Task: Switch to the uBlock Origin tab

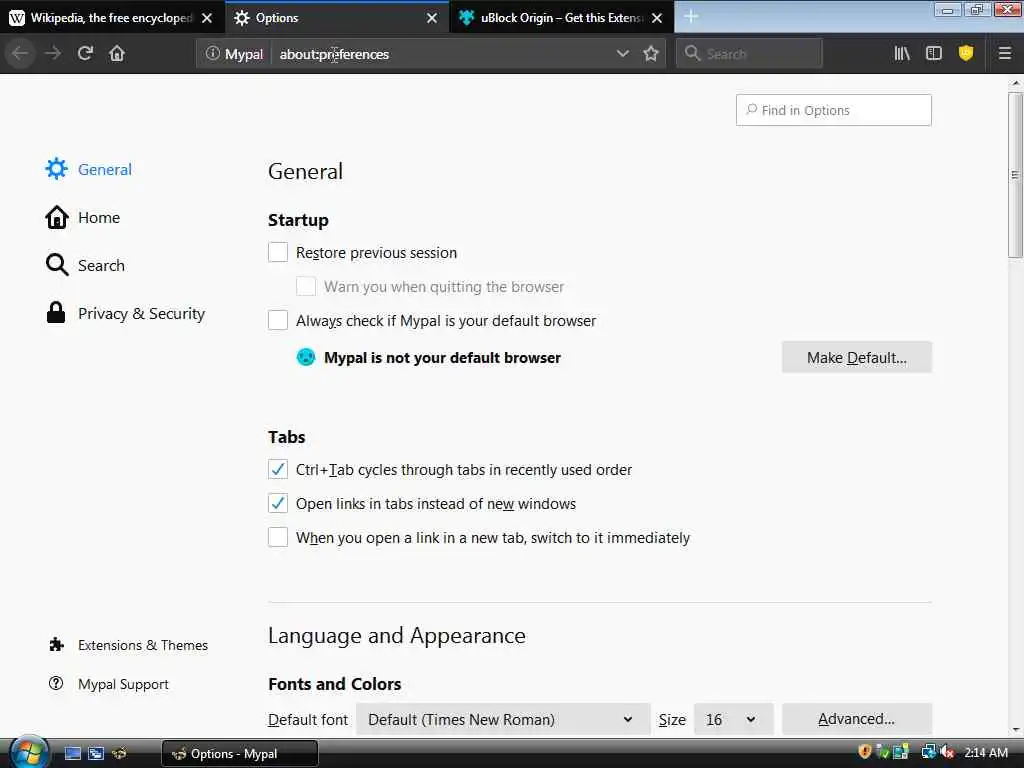Action: pos(562,18)
